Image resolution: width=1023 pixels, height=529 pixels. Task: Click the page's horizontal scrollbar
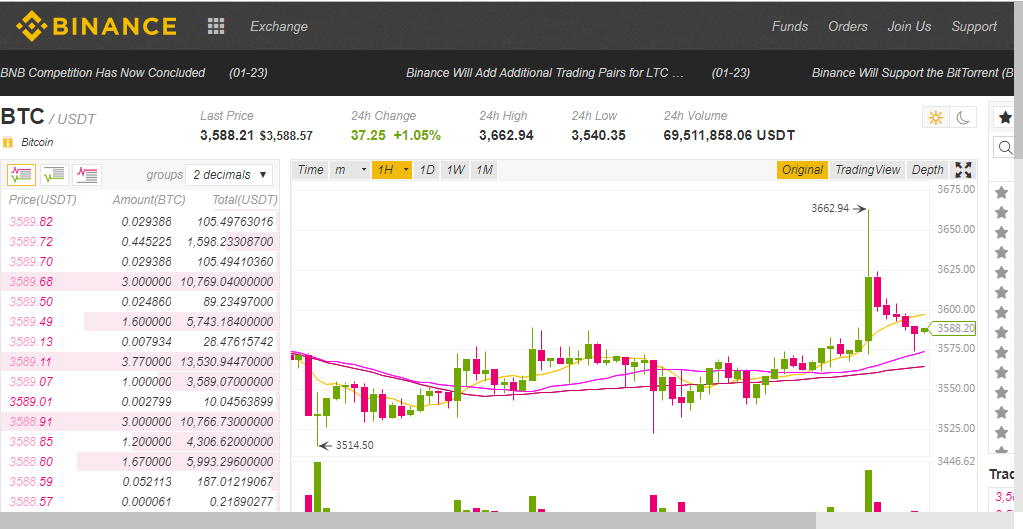[408, 521]
